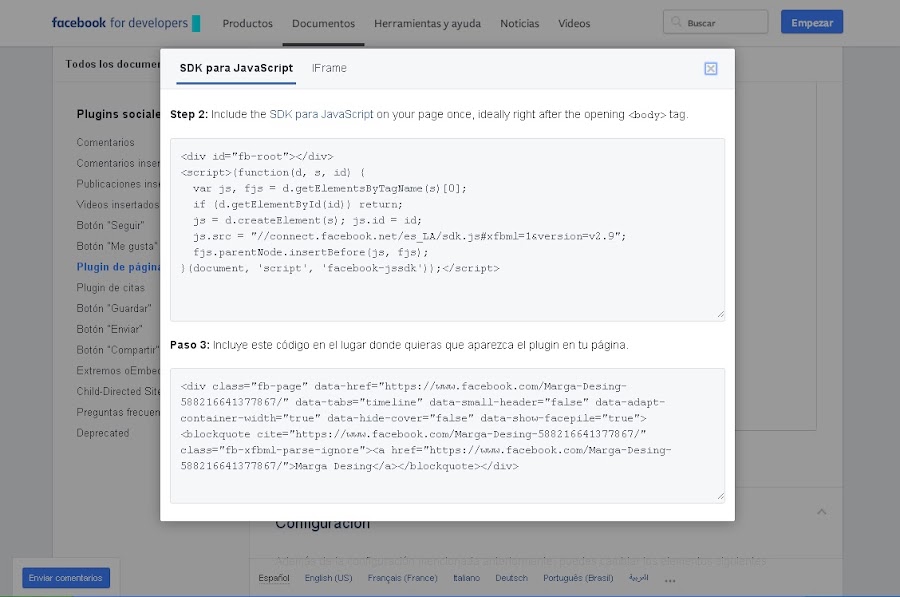Switch language to English (US)

coord(328,578)
